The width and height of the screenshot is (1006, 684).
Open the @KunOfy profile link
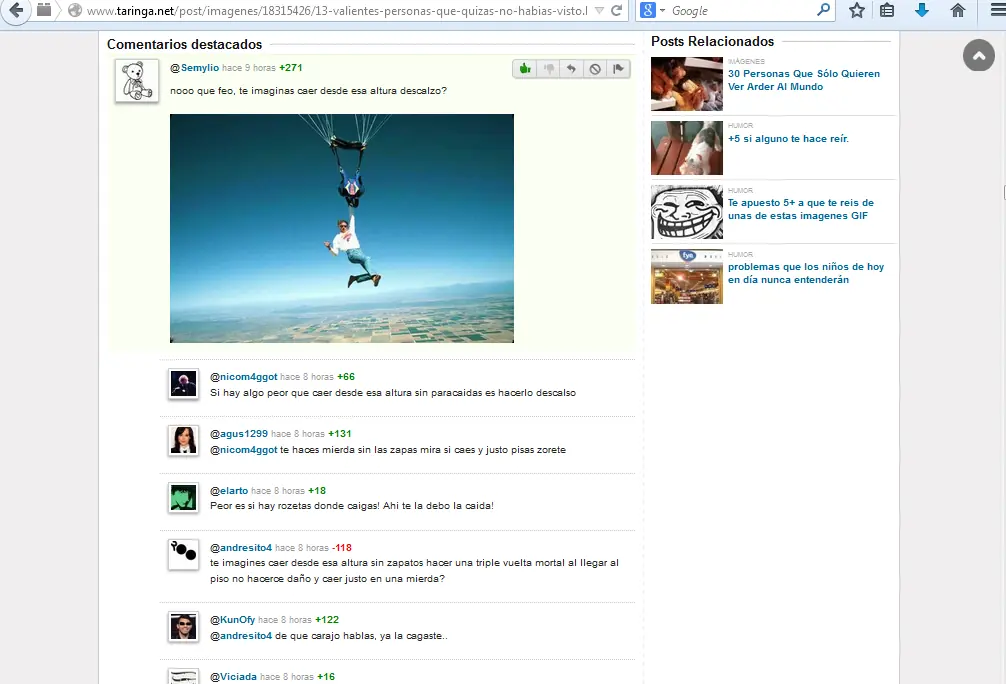pos(233,620)
